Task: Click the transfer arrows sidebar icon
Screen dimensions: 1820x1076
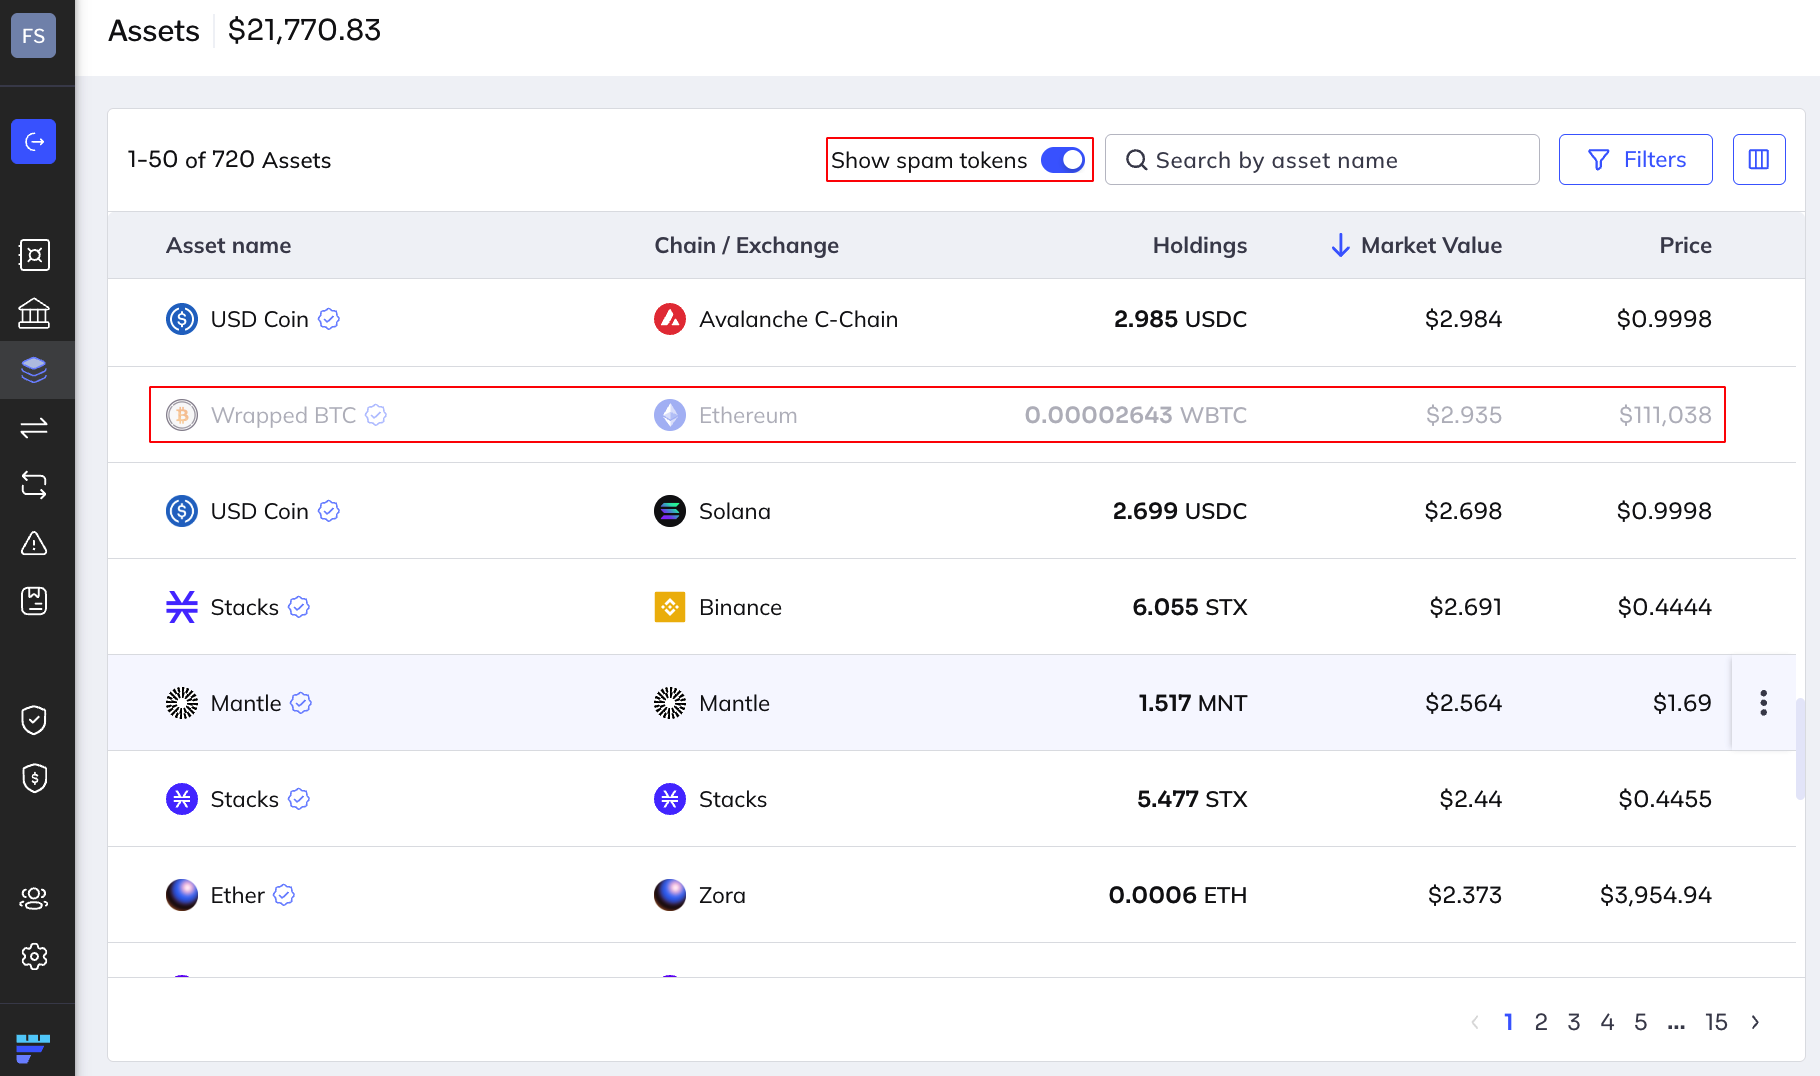Action: [34, 428]
